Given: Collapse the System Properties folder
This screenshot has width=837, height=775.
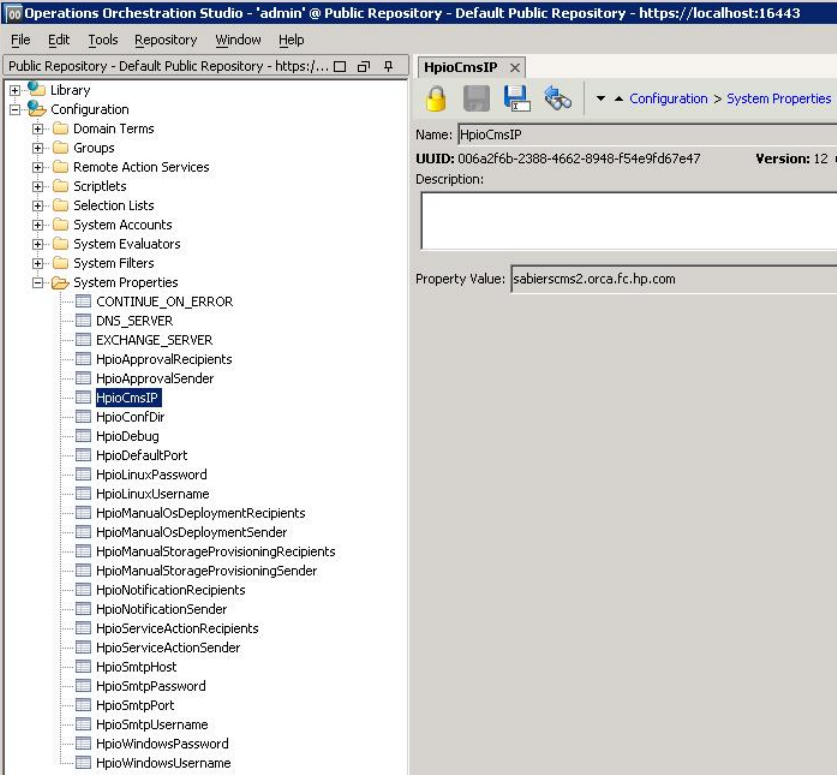Looking at the screenshot, I should point(38,283).
